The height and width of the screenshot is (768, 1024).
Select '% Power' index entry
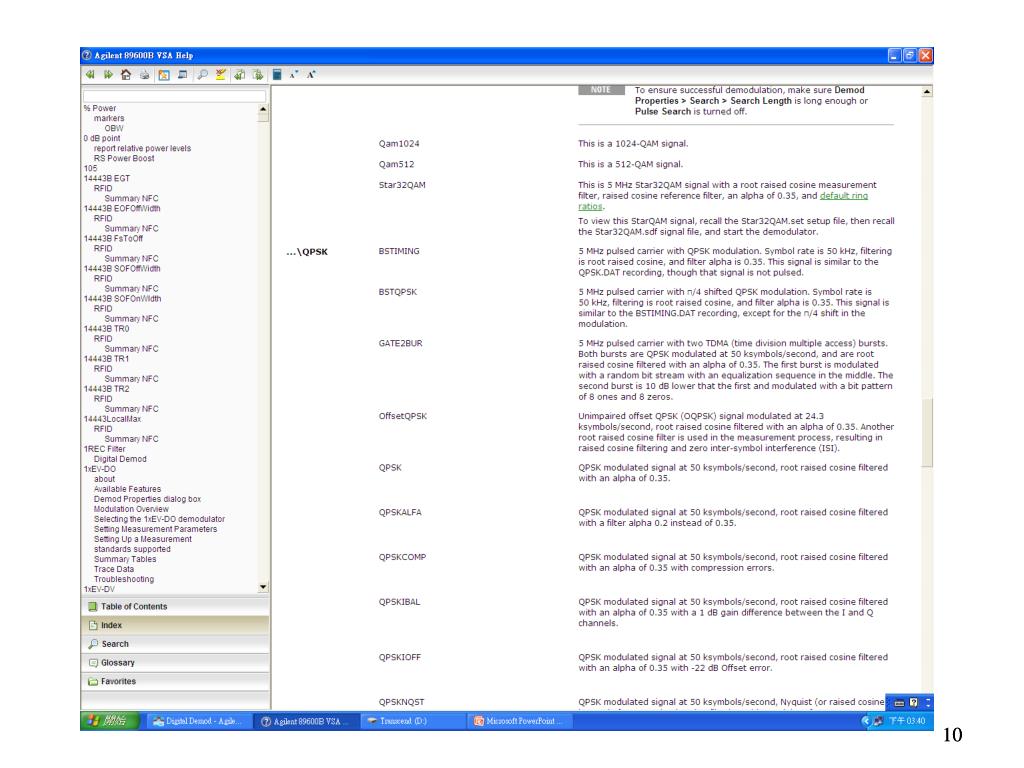(x=100, y=108)
